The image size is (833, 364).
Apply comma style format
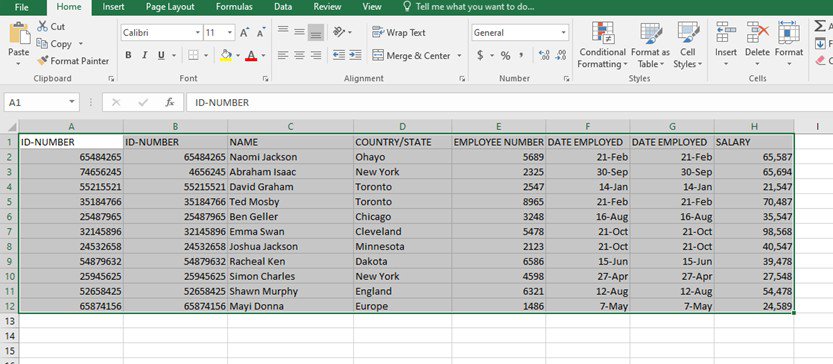[521, 55]
